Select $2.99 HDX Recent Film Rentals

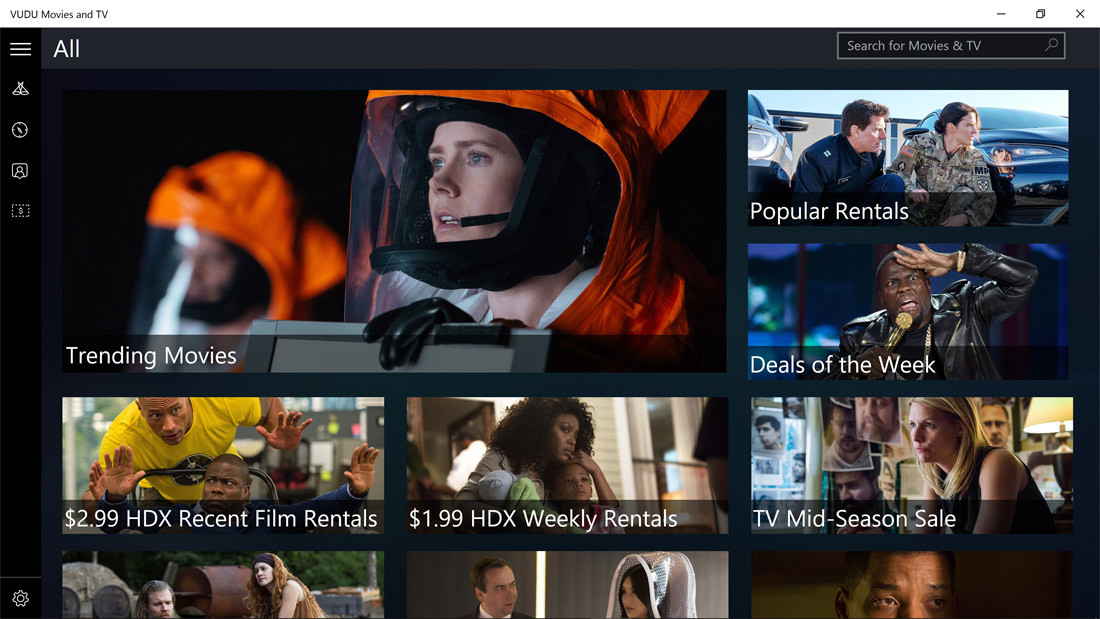pyautogui.click(x=222, y=465)
